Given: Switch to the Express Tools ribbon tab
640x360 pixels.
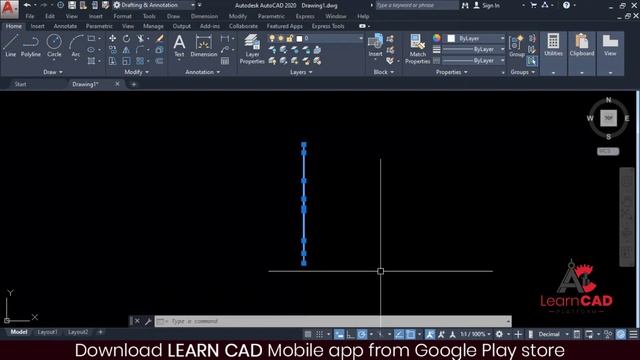Looking at the screenshot, I should coord(328,26).
